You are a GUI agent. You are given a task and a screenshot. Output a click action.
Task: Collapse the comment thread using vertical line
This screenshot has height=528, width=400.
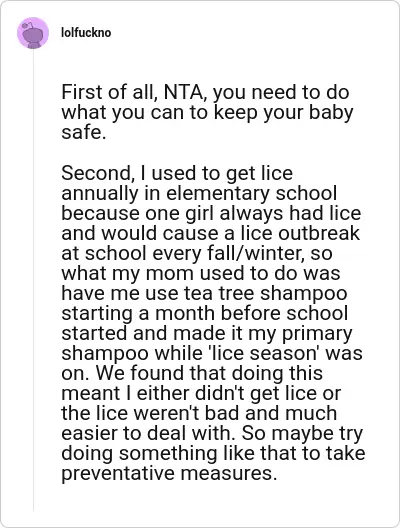click(33, 279)
